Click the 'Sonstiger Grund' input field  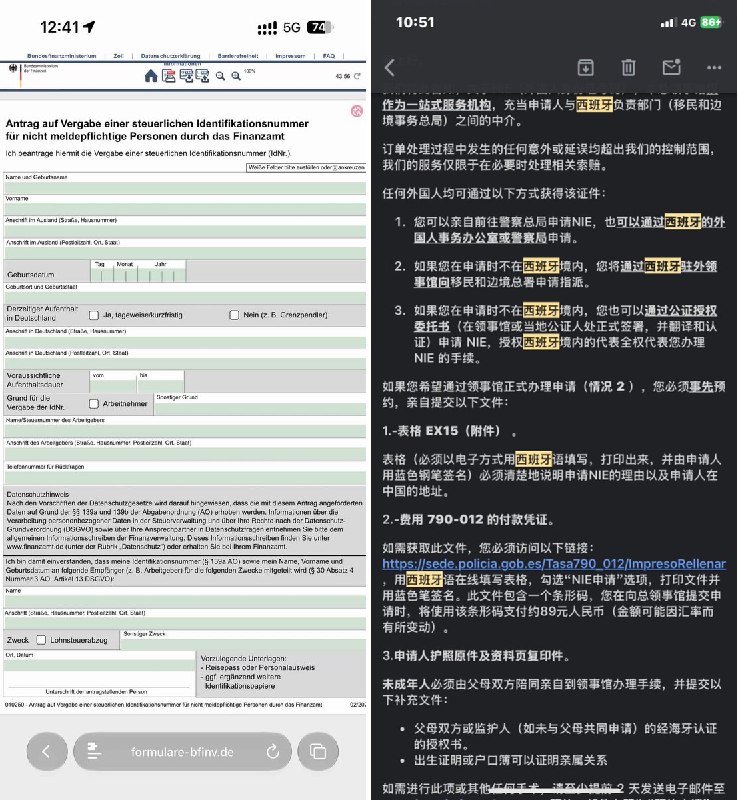coord(260,408)
